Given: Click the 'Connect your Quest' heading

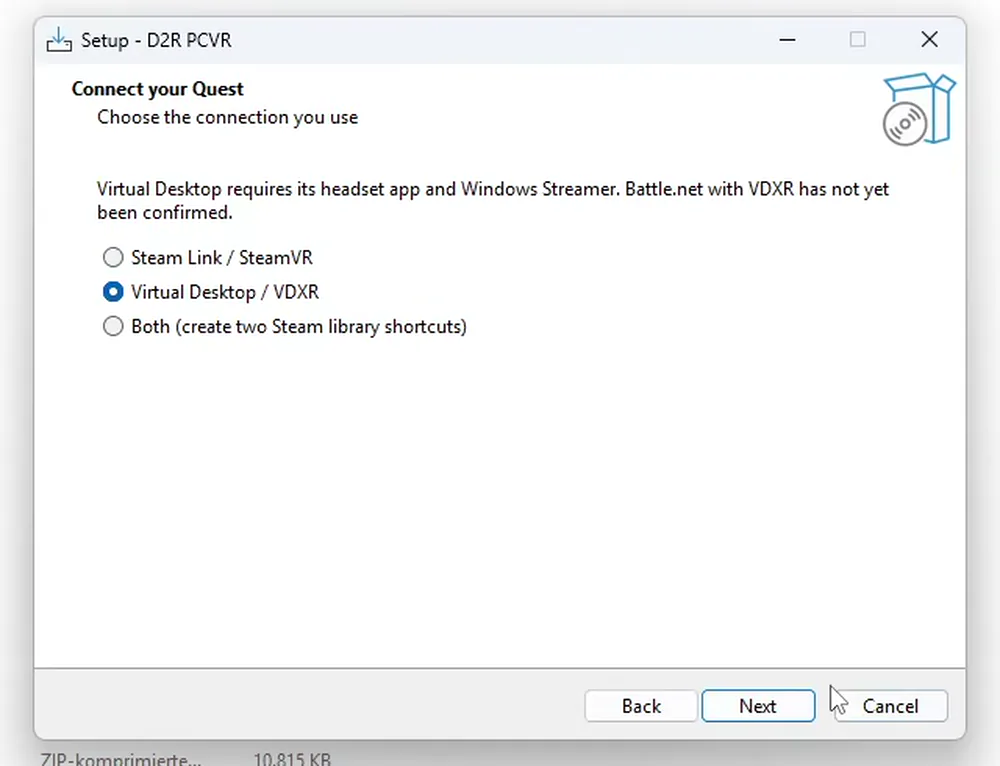Looking at the screenshot, I should tap(158, 89).
